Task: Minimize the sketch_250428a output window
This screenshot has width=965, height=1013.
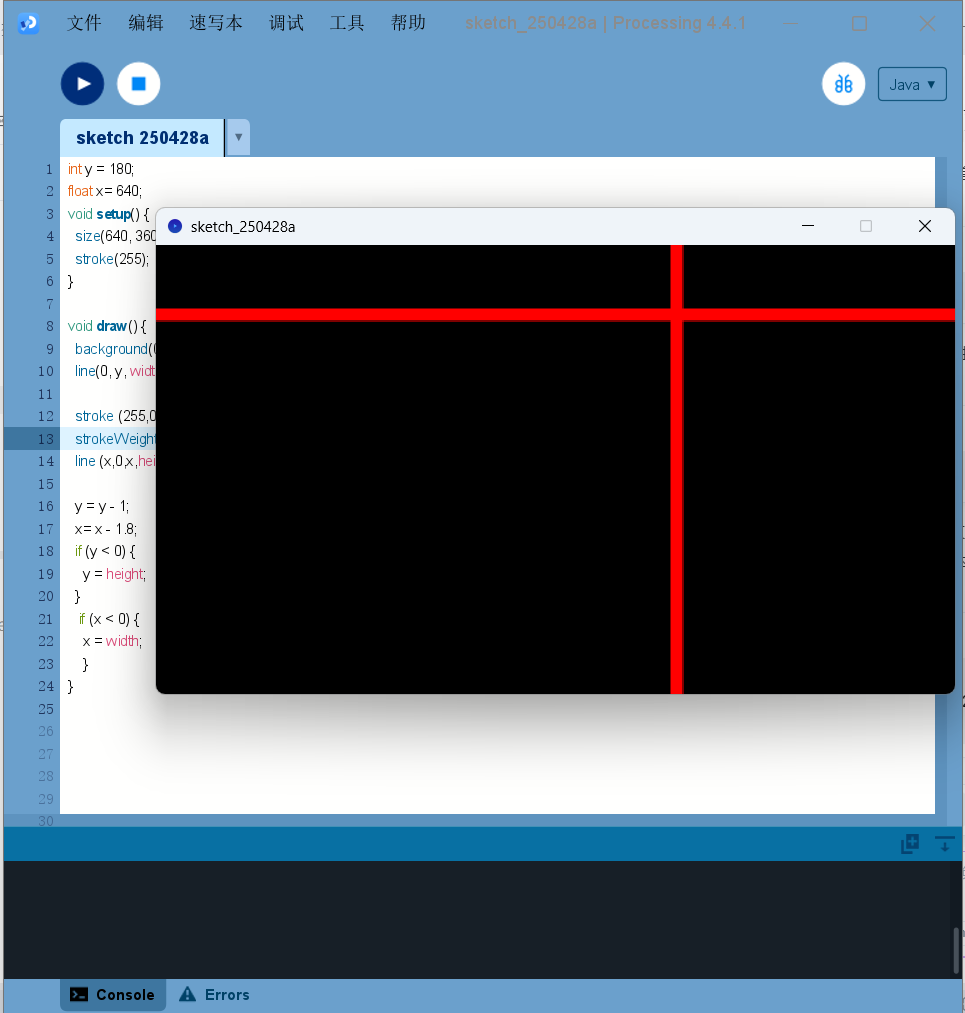Action: [x=807, y=226]
